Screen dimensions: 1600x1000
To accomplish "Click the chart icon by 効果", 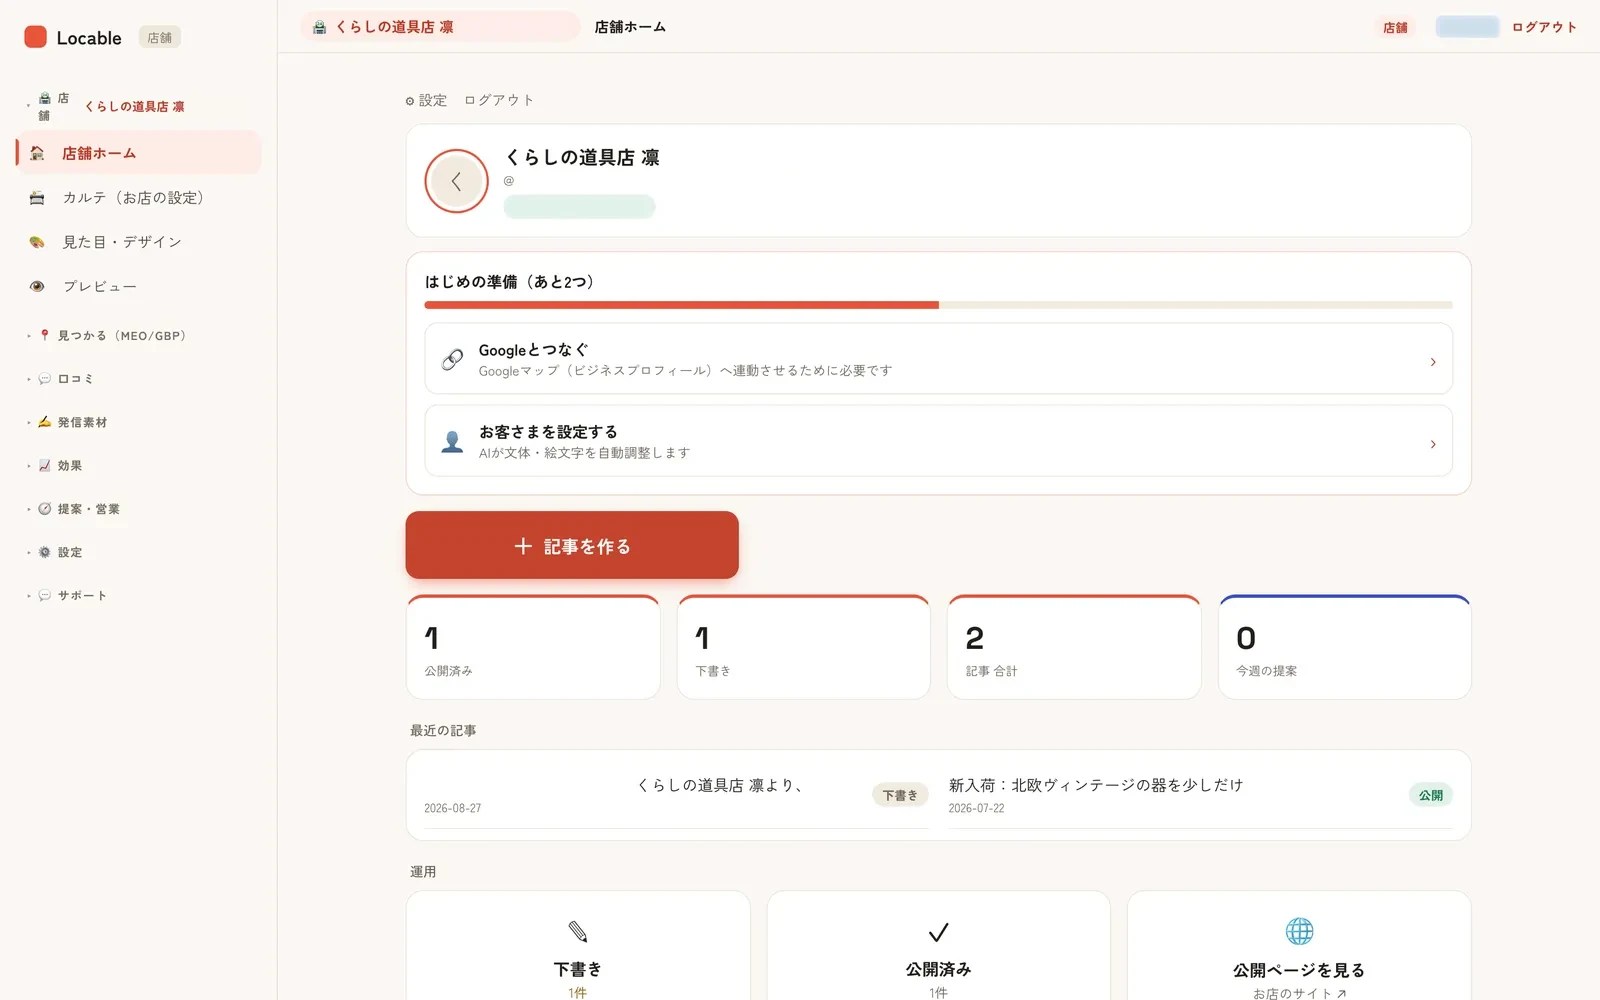I will click(44, 466).
